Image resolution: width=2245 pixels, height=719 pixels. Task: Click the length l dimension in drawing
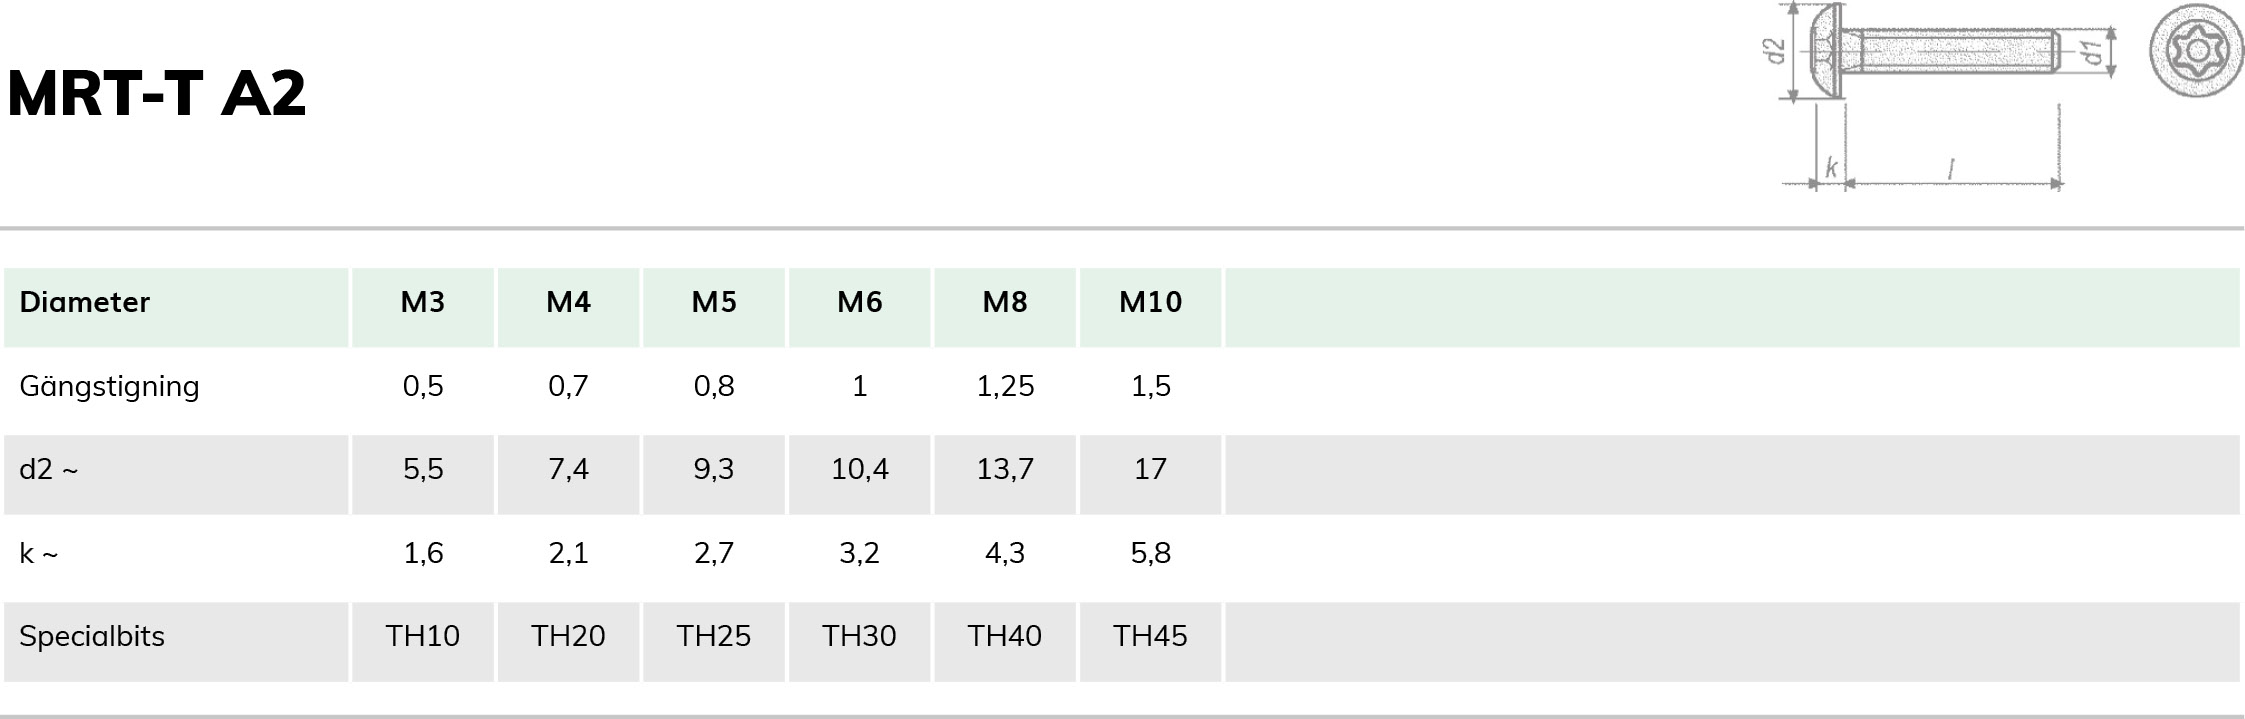[1951, 169]
